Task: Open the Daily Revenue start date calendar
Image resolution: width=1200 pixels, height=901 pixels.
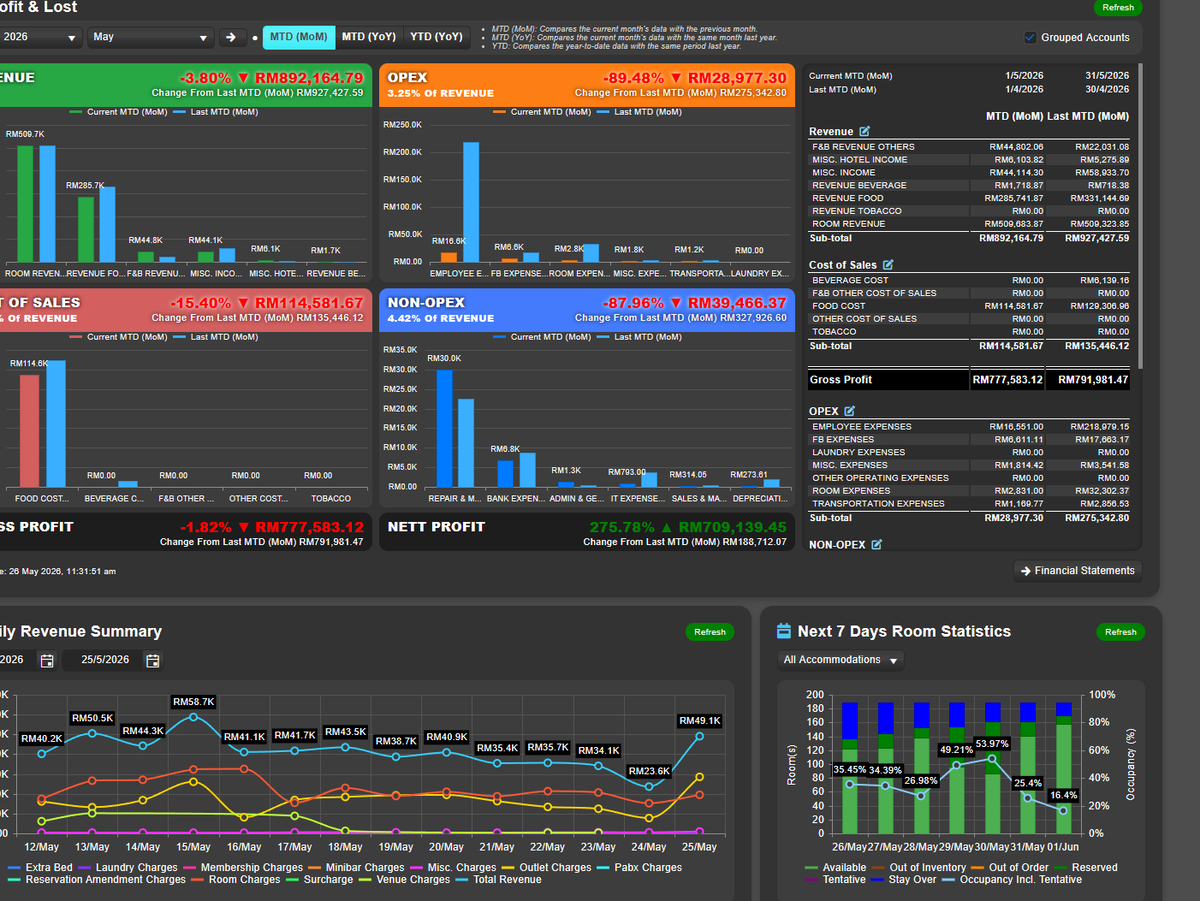Action: tap(46, 660)
